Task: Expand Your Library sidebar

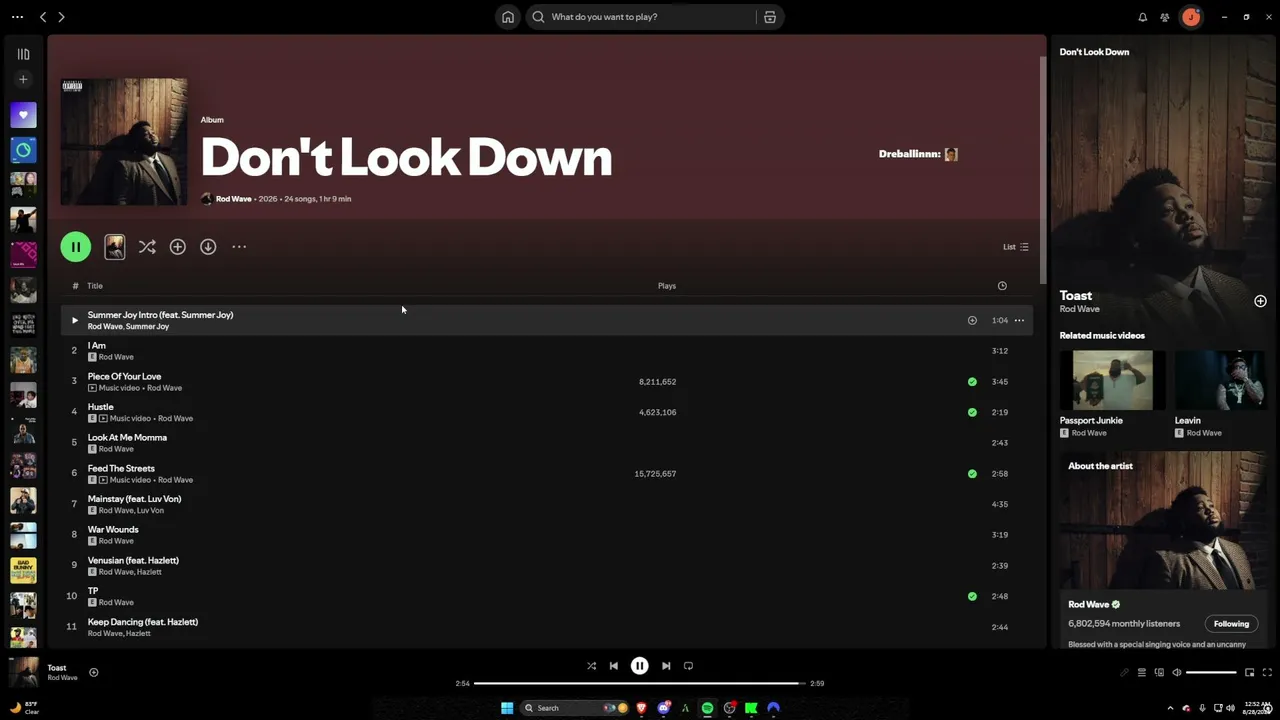Action: click(x=23, y=54)
